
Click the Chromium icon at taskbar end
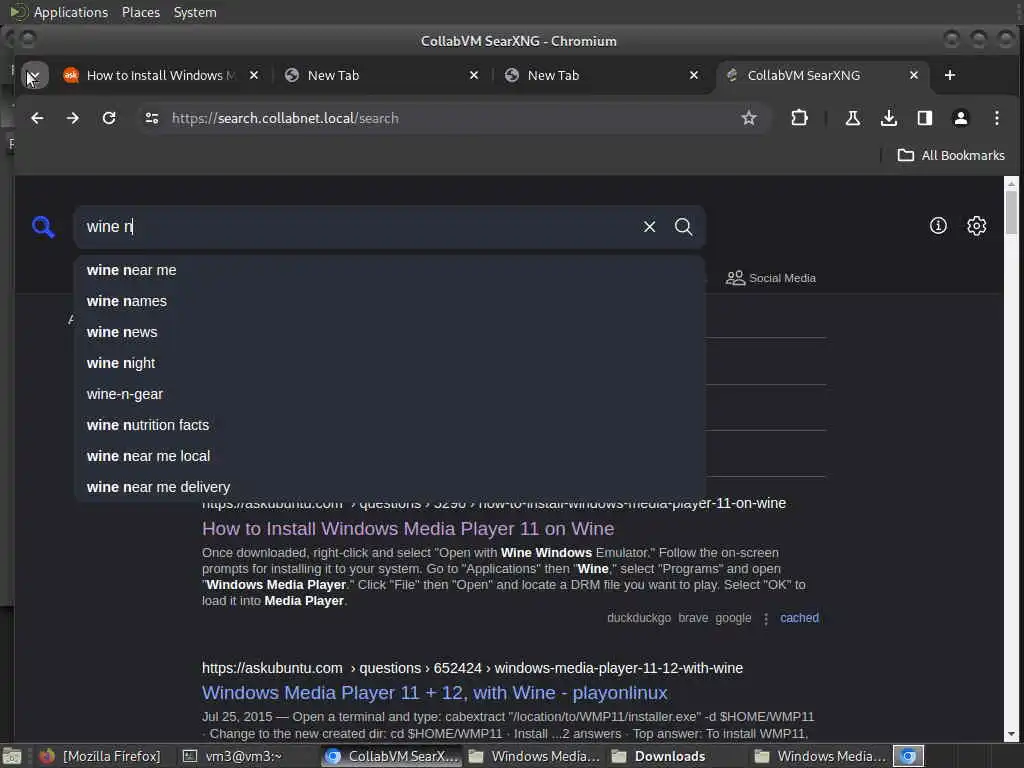[908, 756]
